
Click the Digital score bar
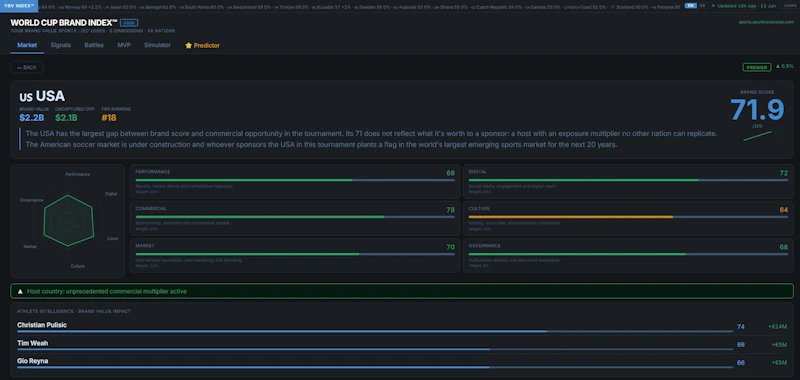point(628,180)
